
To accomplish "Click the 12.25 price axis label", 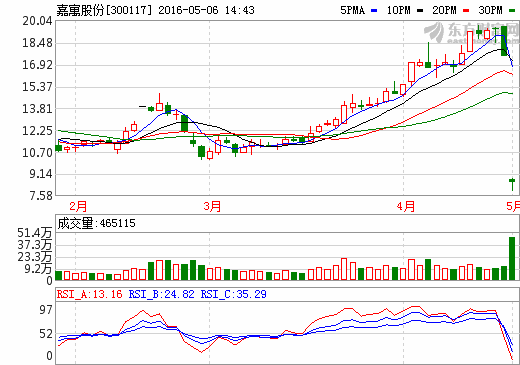I will (37, 131).
